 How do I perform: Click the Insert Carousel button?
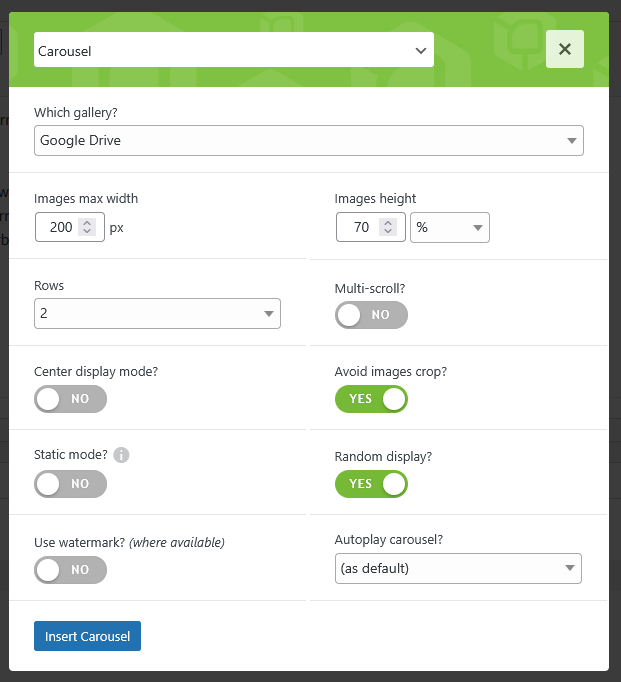[x=87, y=636]
